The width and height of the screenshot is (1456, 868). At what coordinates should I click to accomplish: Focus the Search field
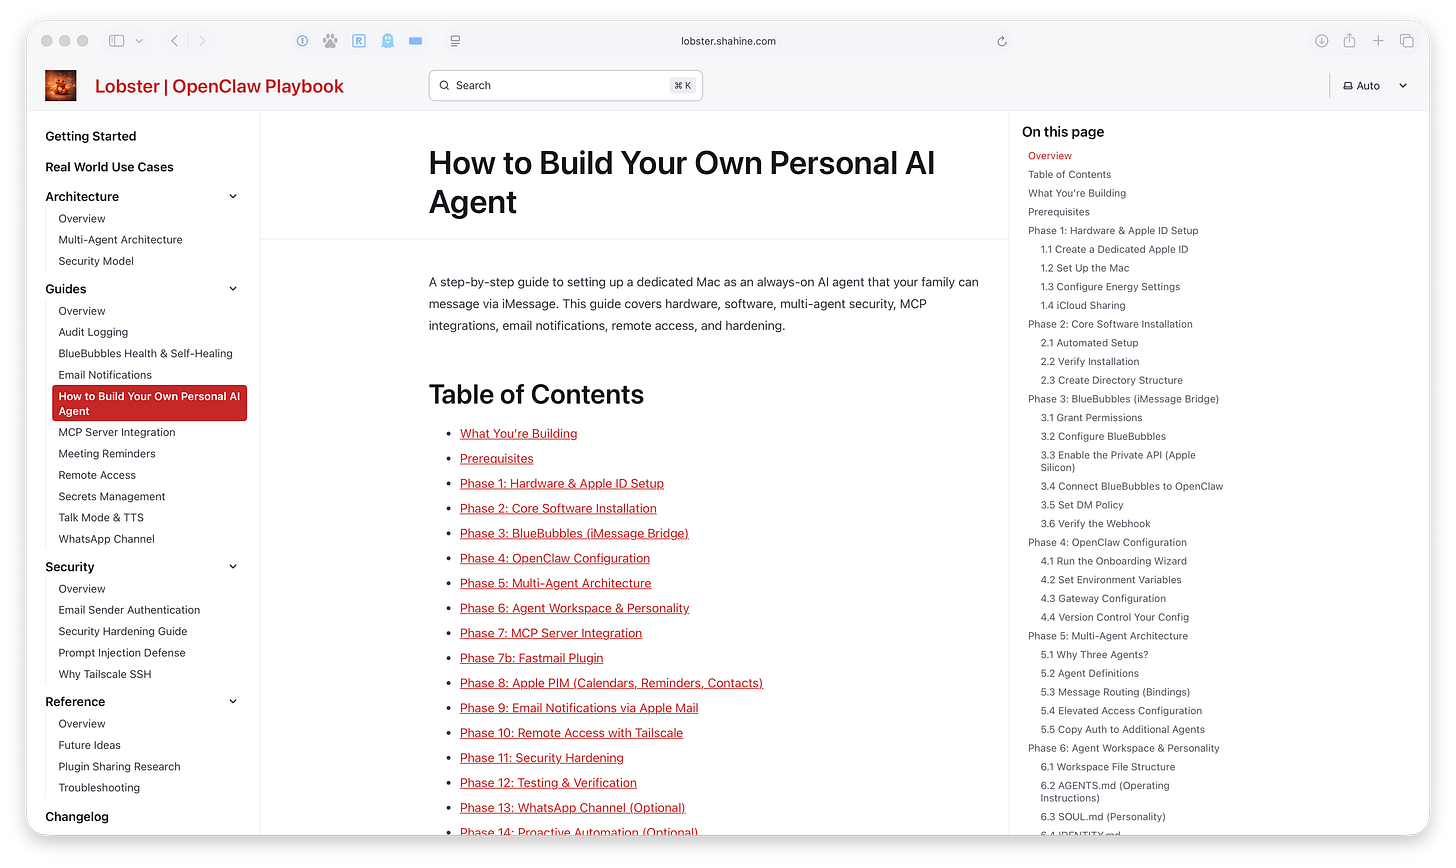(566, 86)
